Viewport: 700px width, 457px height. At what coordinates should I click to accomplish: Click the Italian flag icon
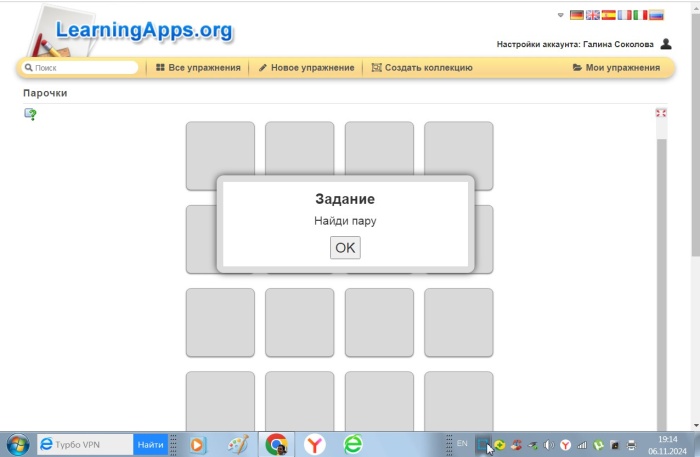641,15
